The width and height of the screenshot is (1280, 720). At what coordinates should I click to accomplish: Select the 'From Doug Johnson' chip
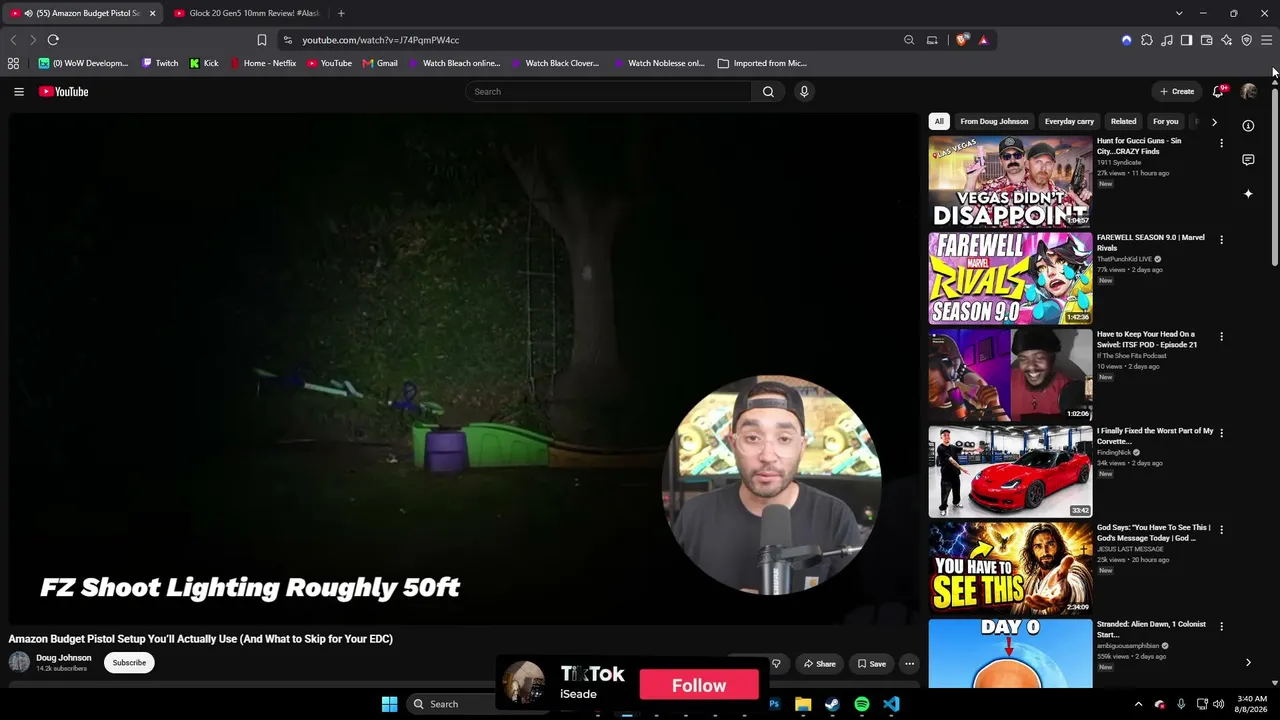coord(994,121)
